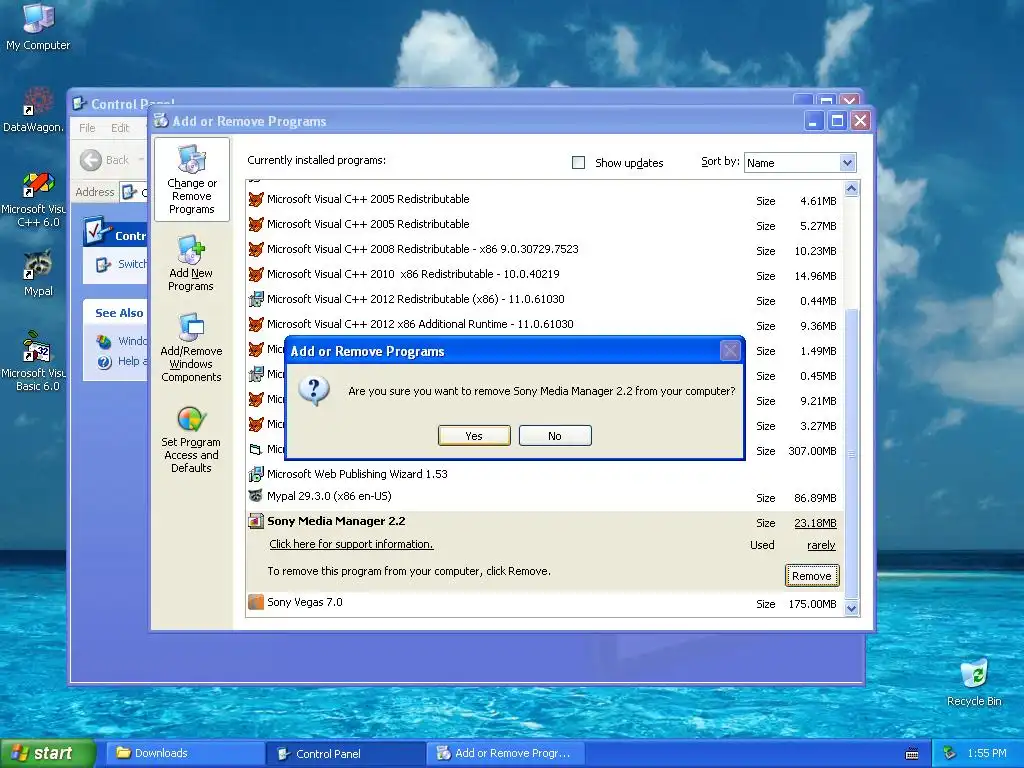
Task: Open Microsoft Visual Basic 6.0 desktop icon
Action: 34,361
